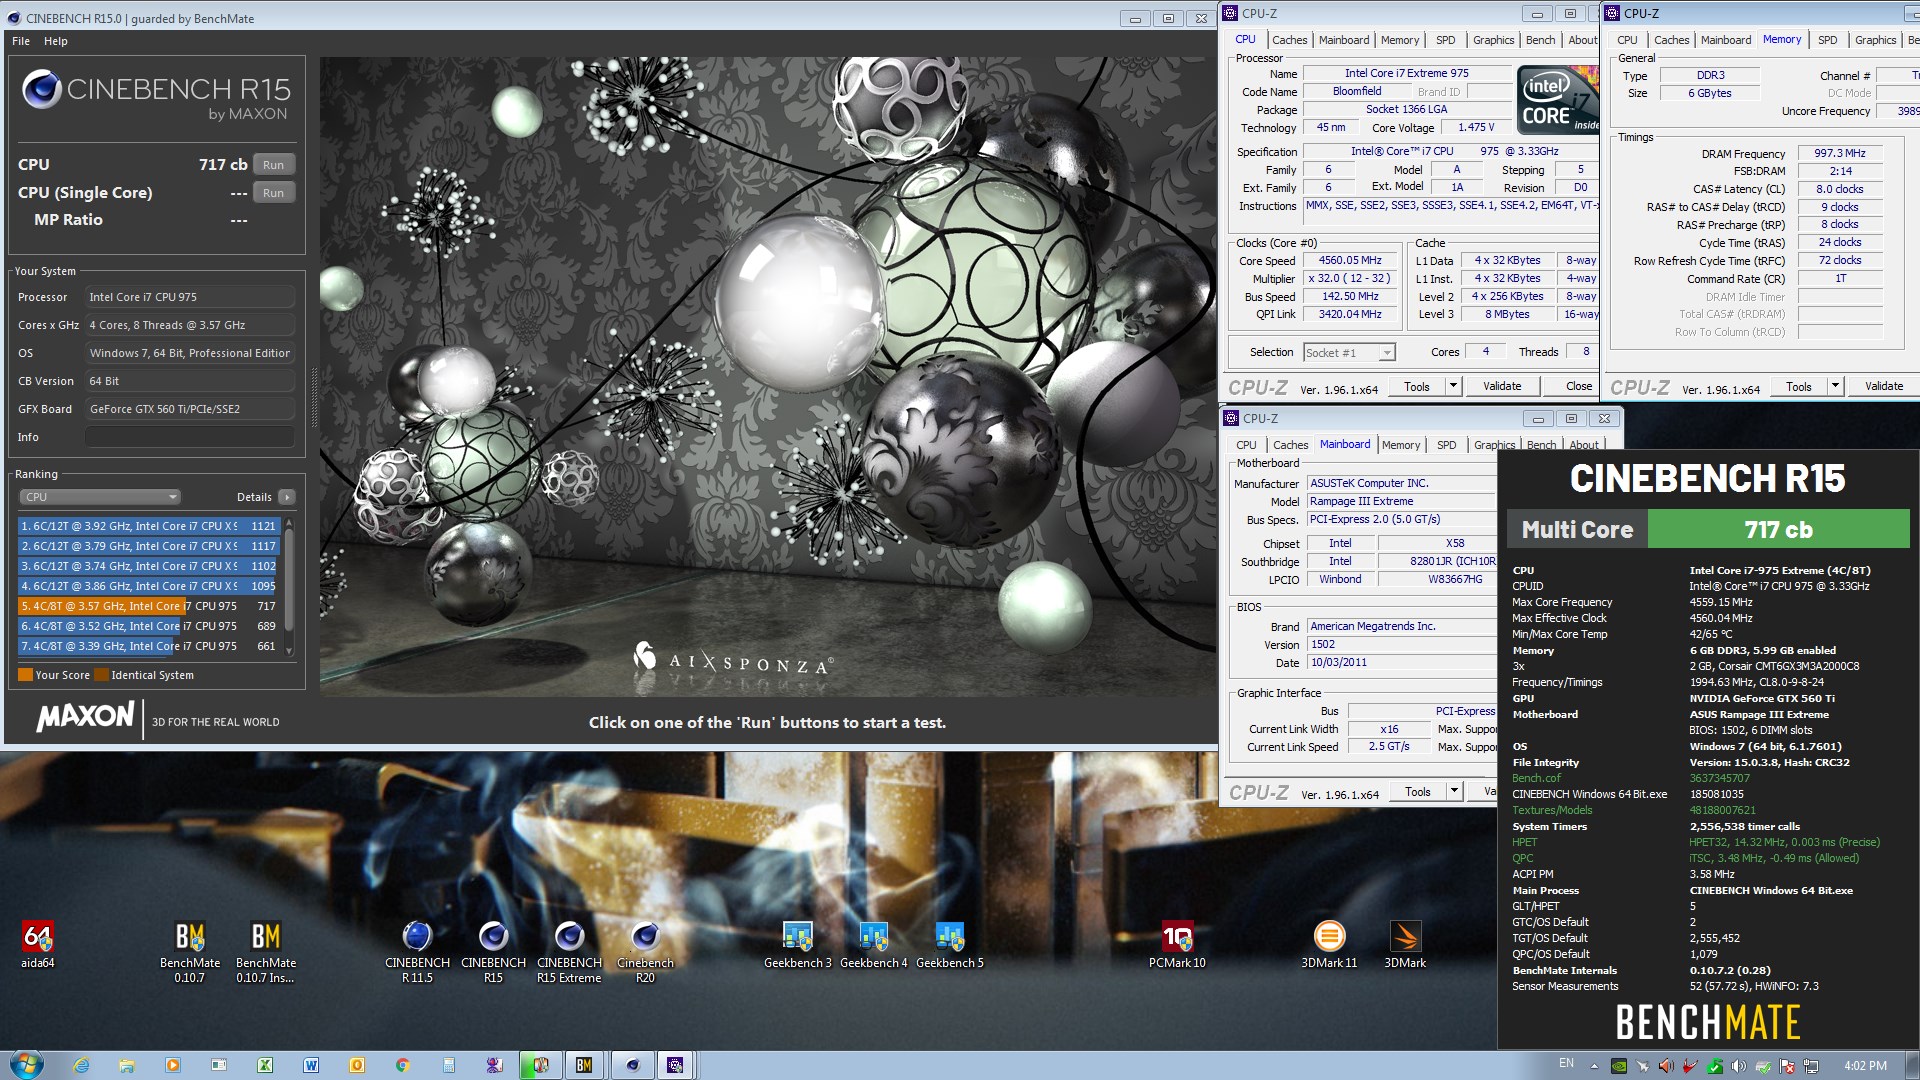
Task: Click the Windows Start orb
Action: pyautogui.click(x=26, y=1065)
